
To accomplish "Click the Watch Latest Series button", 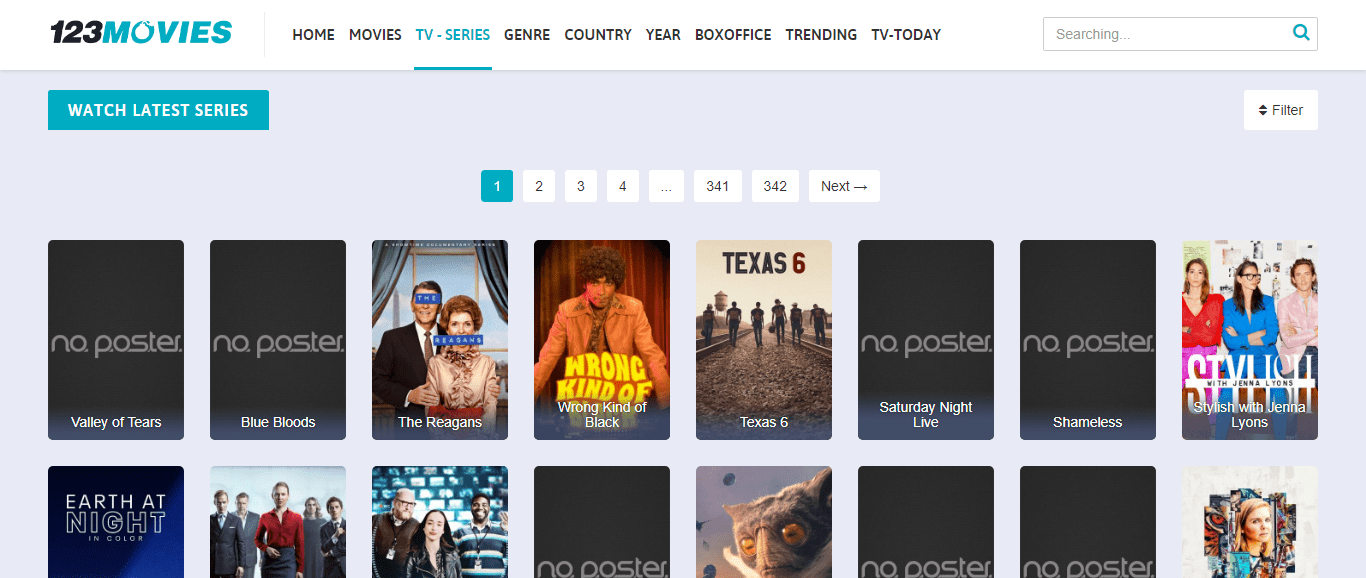I will pos(158,110).
